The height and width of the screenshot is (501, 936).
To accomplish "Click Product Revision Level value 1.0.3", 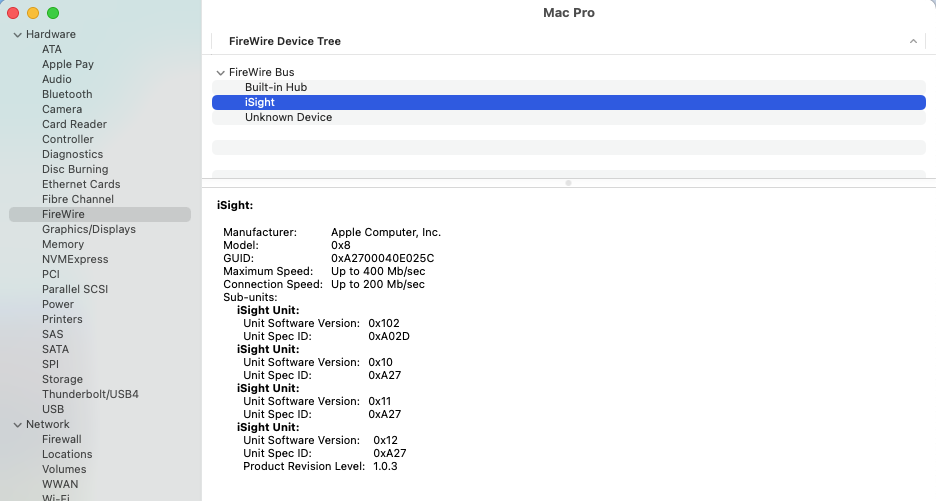I will pyautogui.click(x=385, y=466).
